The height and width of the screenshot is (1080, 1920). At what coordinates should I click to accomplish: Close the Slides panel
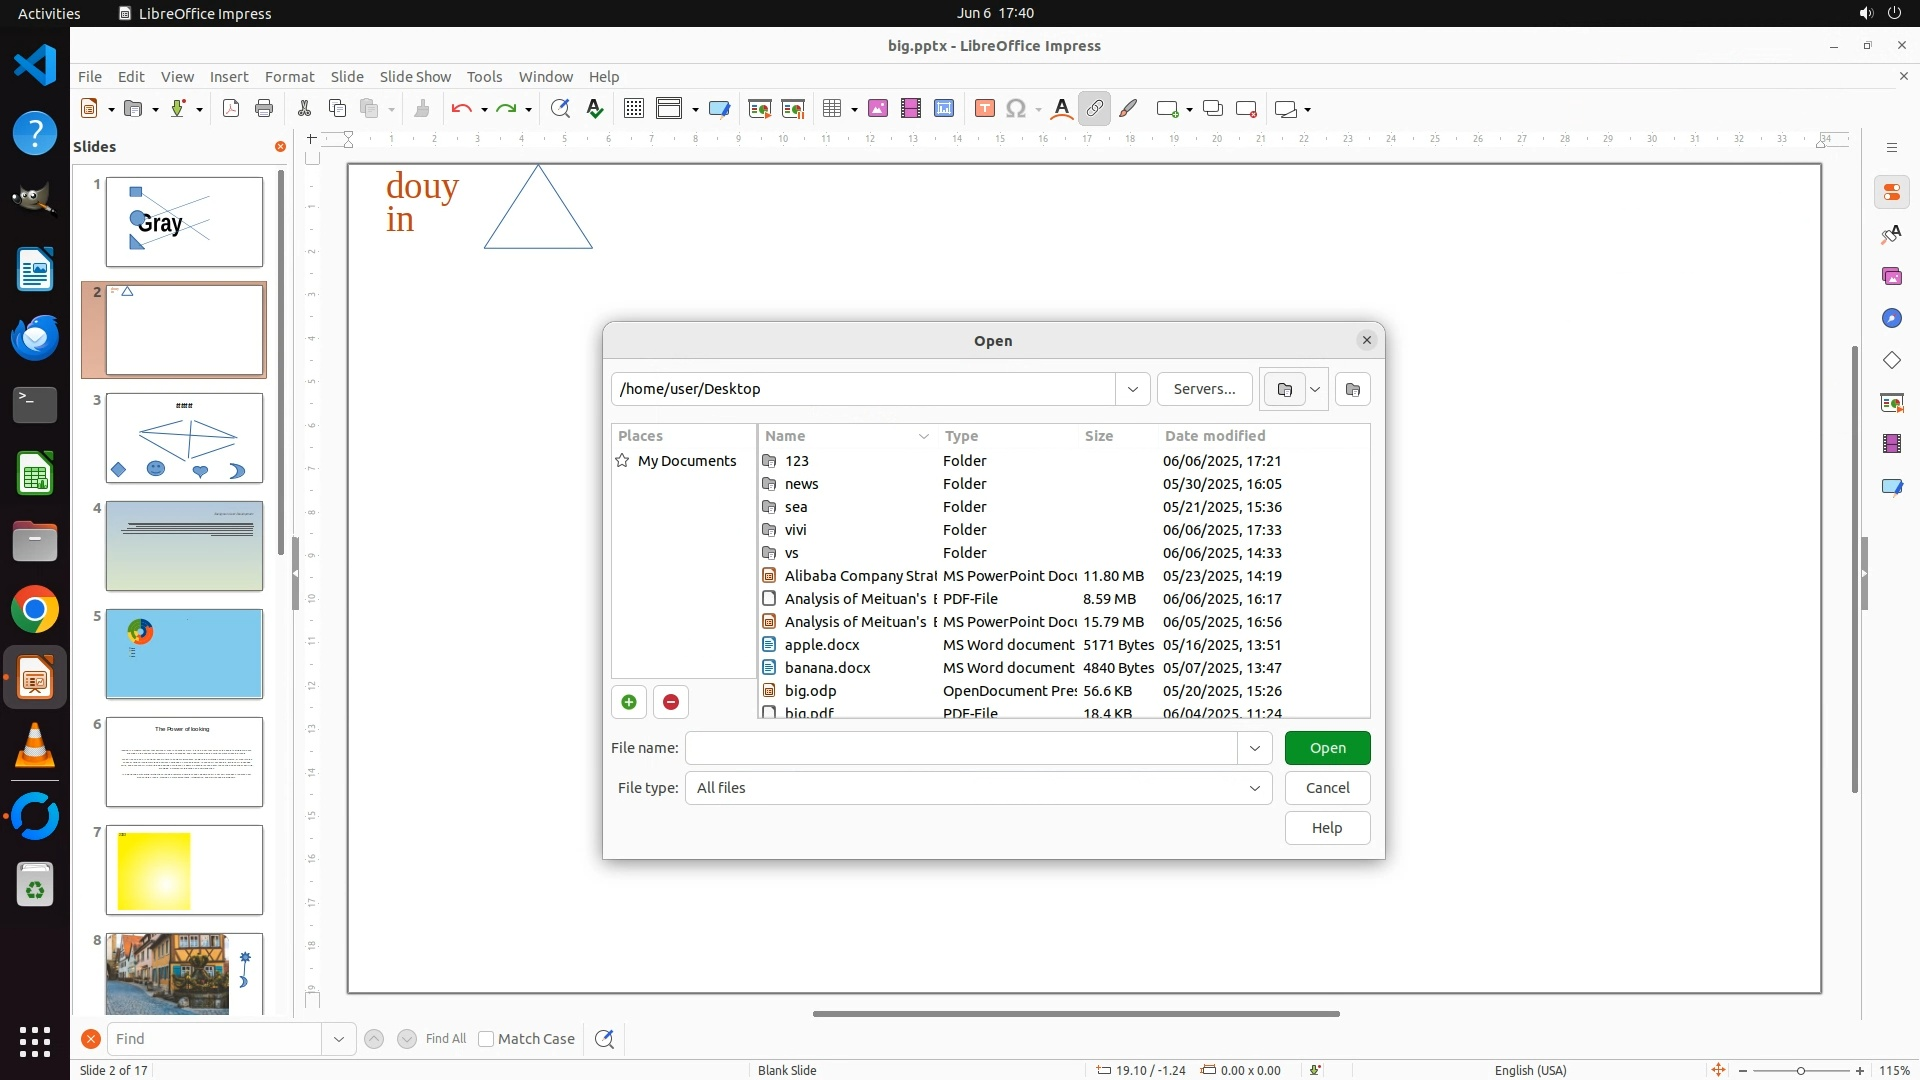click(x=280, y=147)
